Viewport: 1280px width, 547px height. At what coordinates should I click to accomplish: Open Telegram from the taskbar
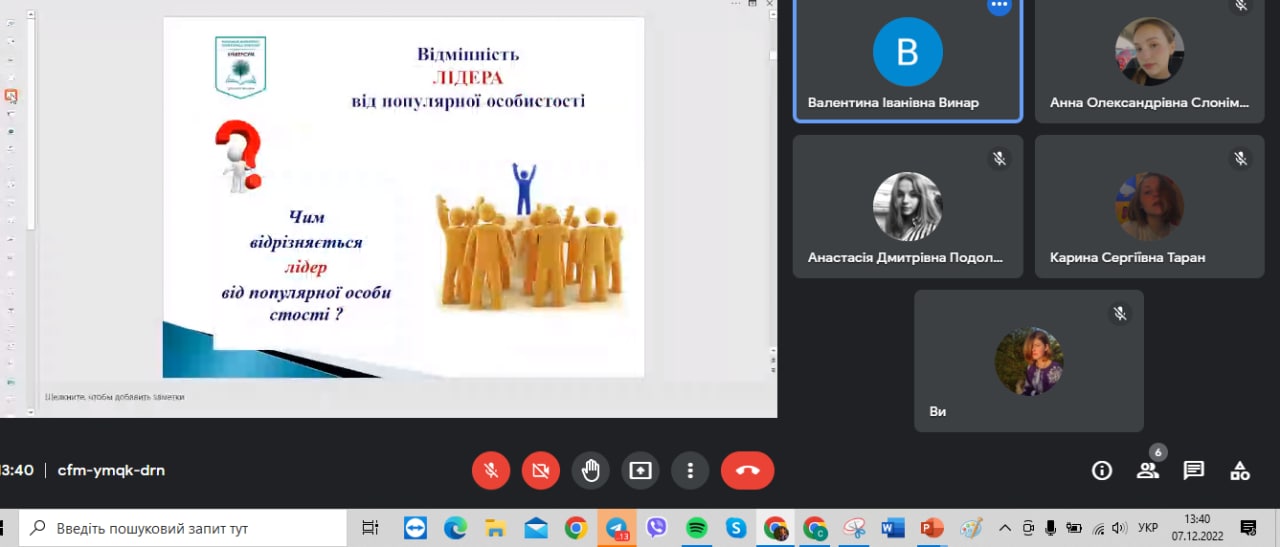click(x=617, y=528)
